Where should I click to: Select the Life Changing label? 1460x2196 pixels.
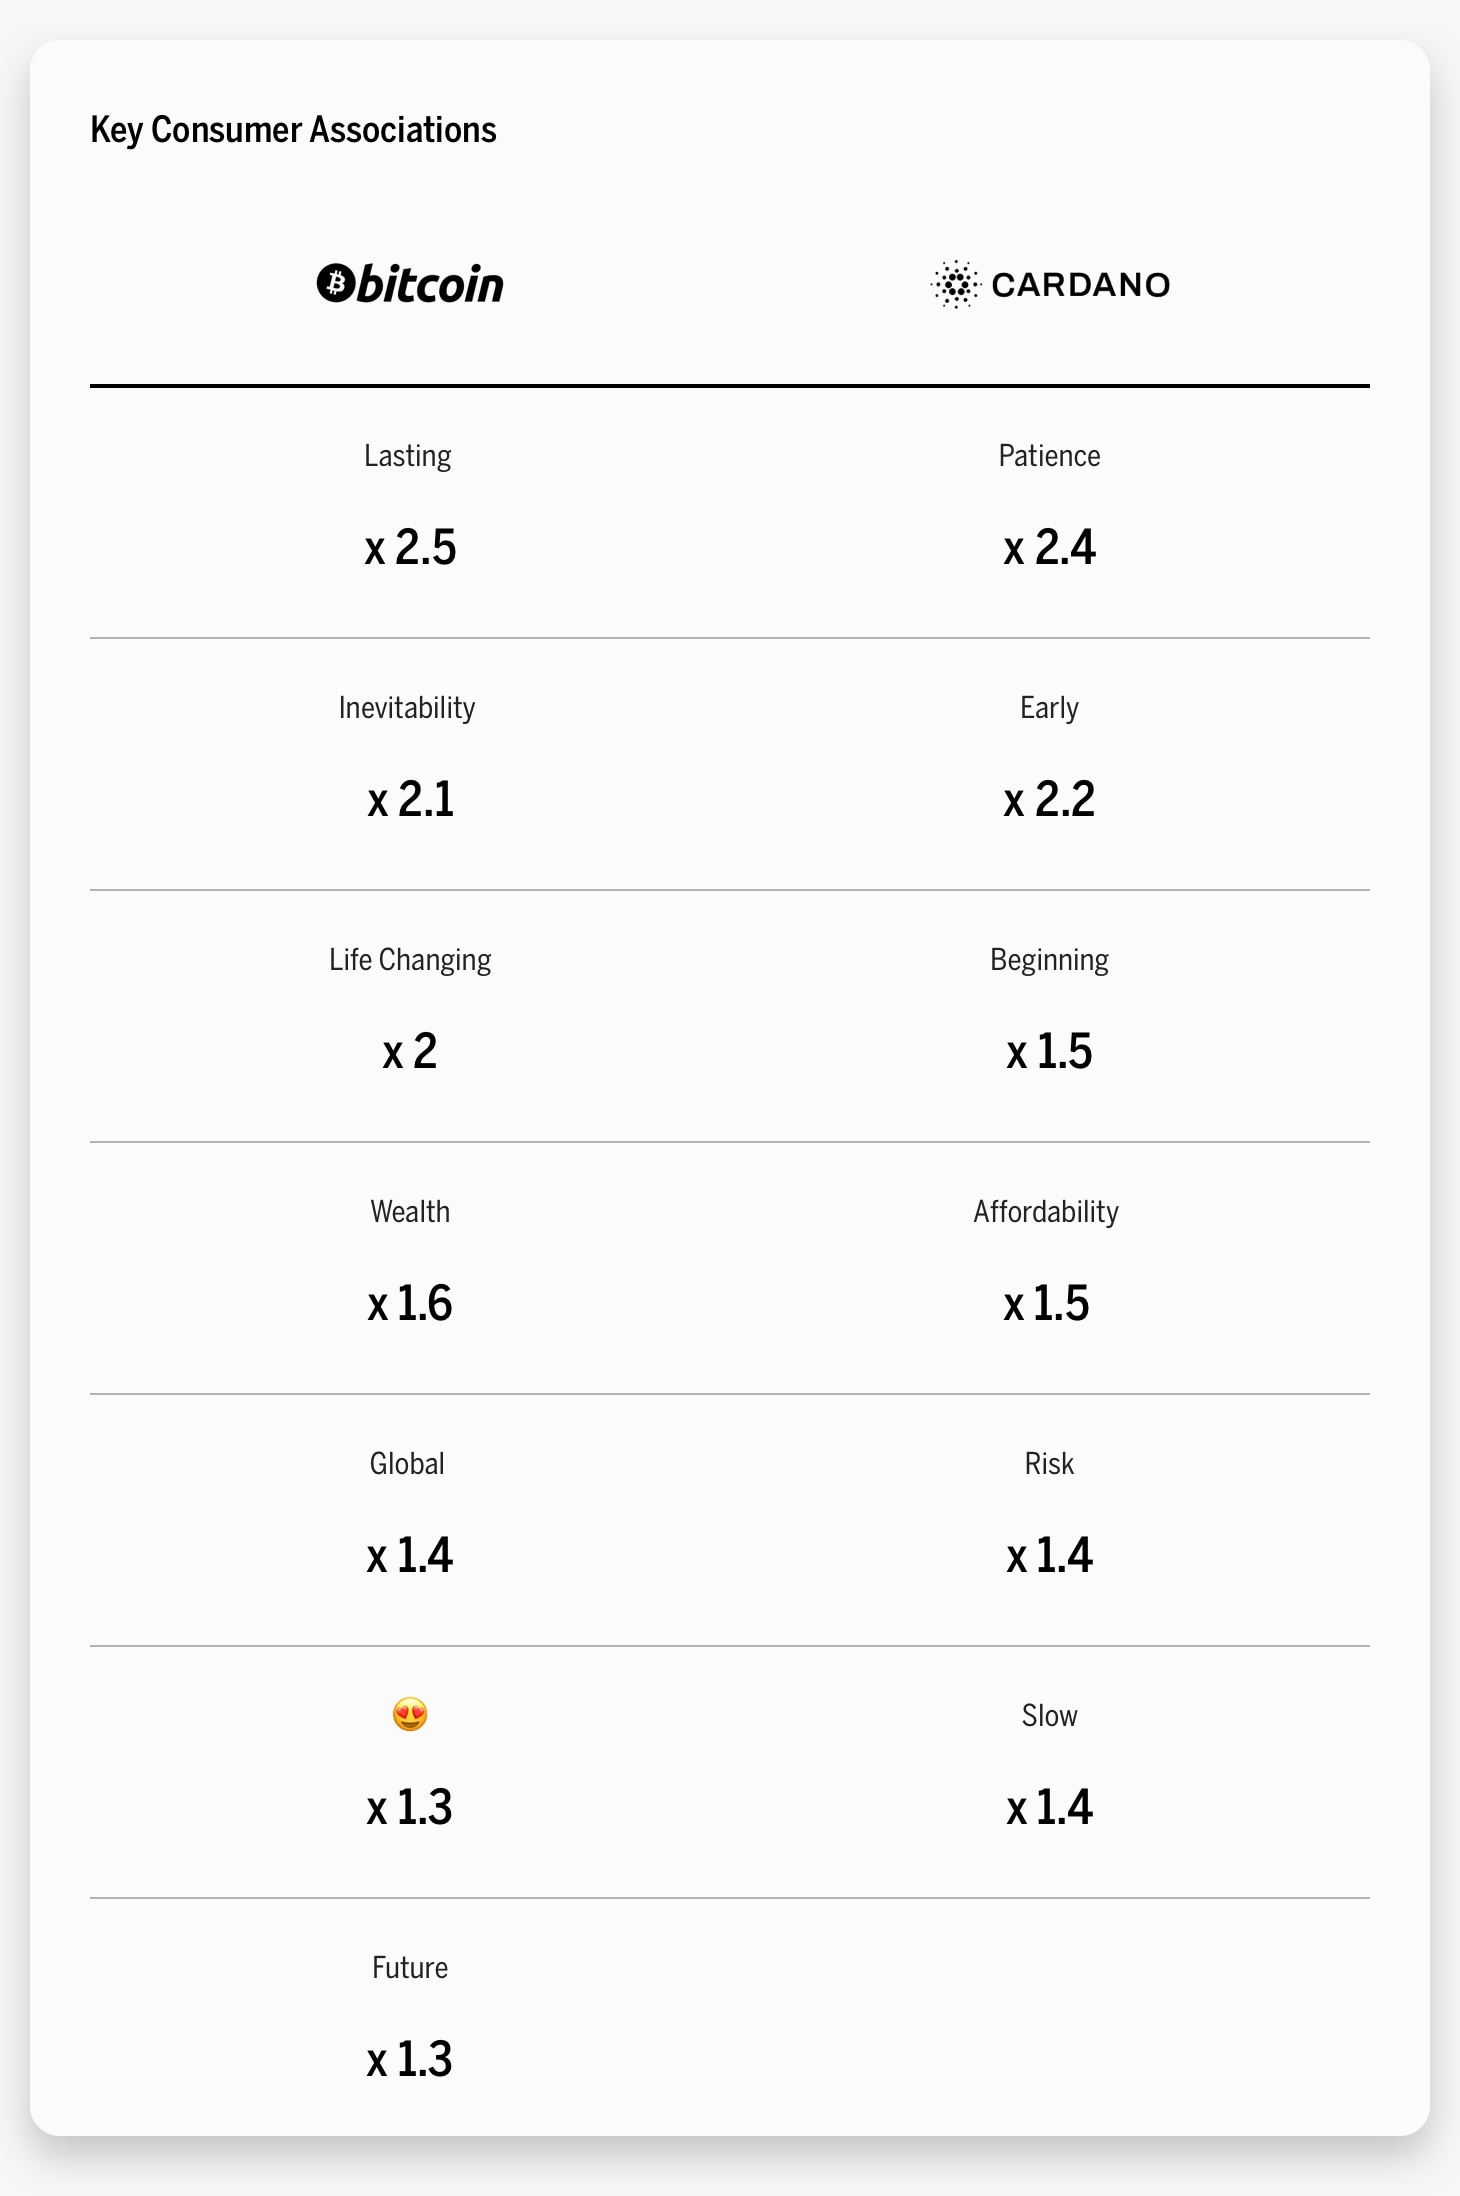[x=410, y=960]
